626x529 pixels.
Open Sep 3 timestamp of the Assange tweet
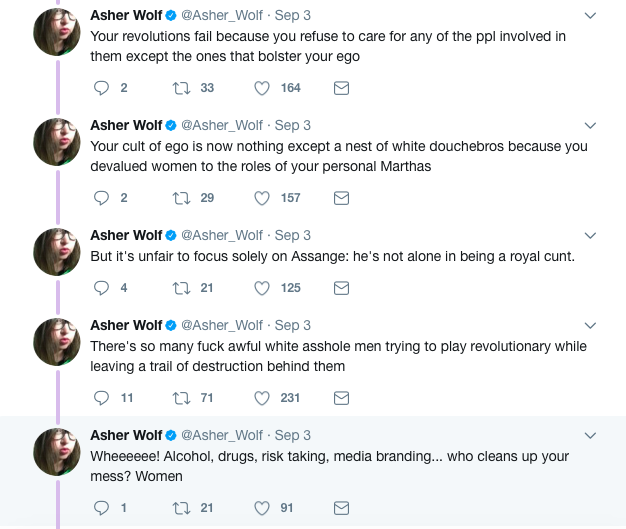(292, 235)
